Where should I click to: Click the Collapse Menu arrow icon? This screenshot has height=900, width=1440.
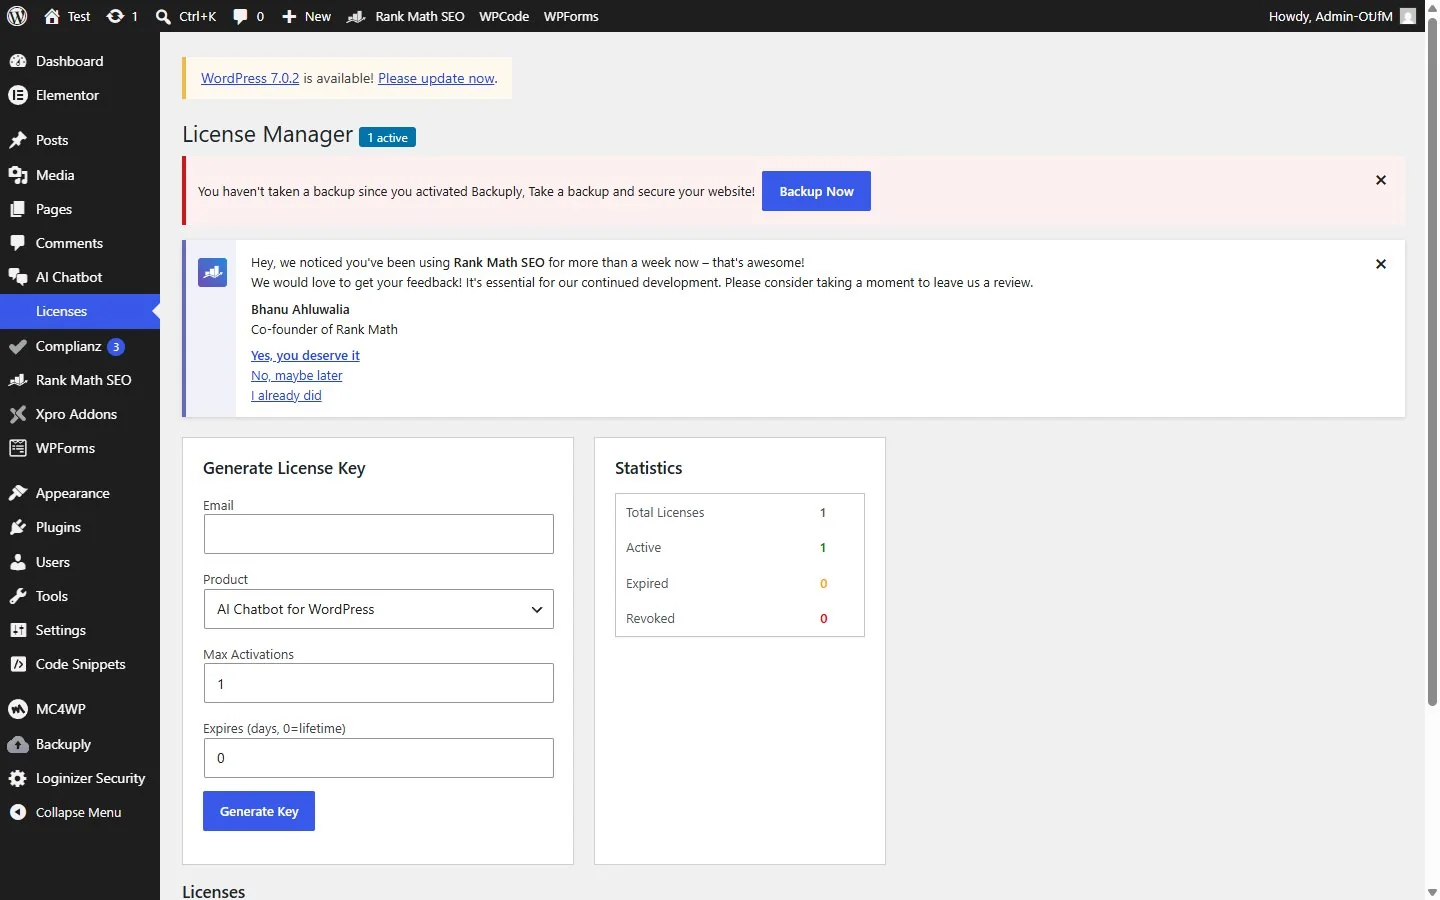[x=17, y=812]
